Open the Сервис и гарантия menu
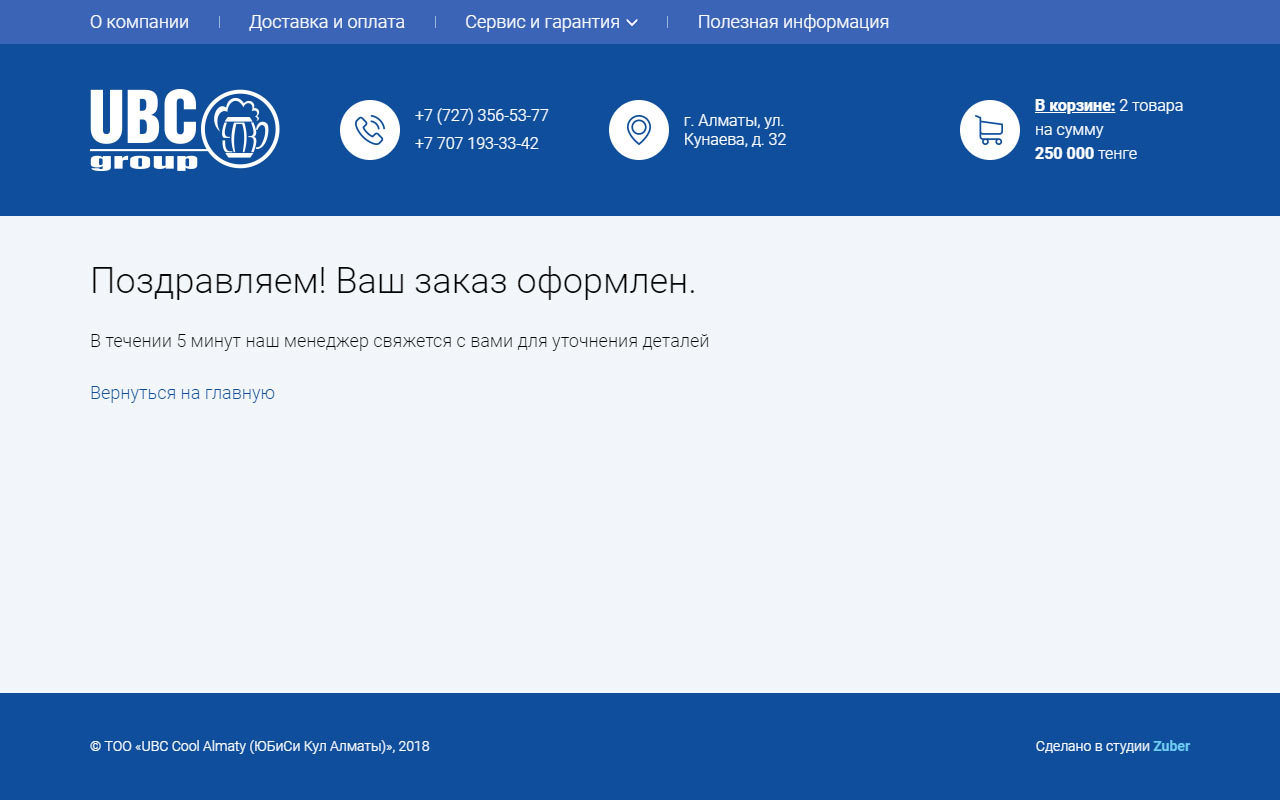1280x800 pixels. (x=542, y=22)
